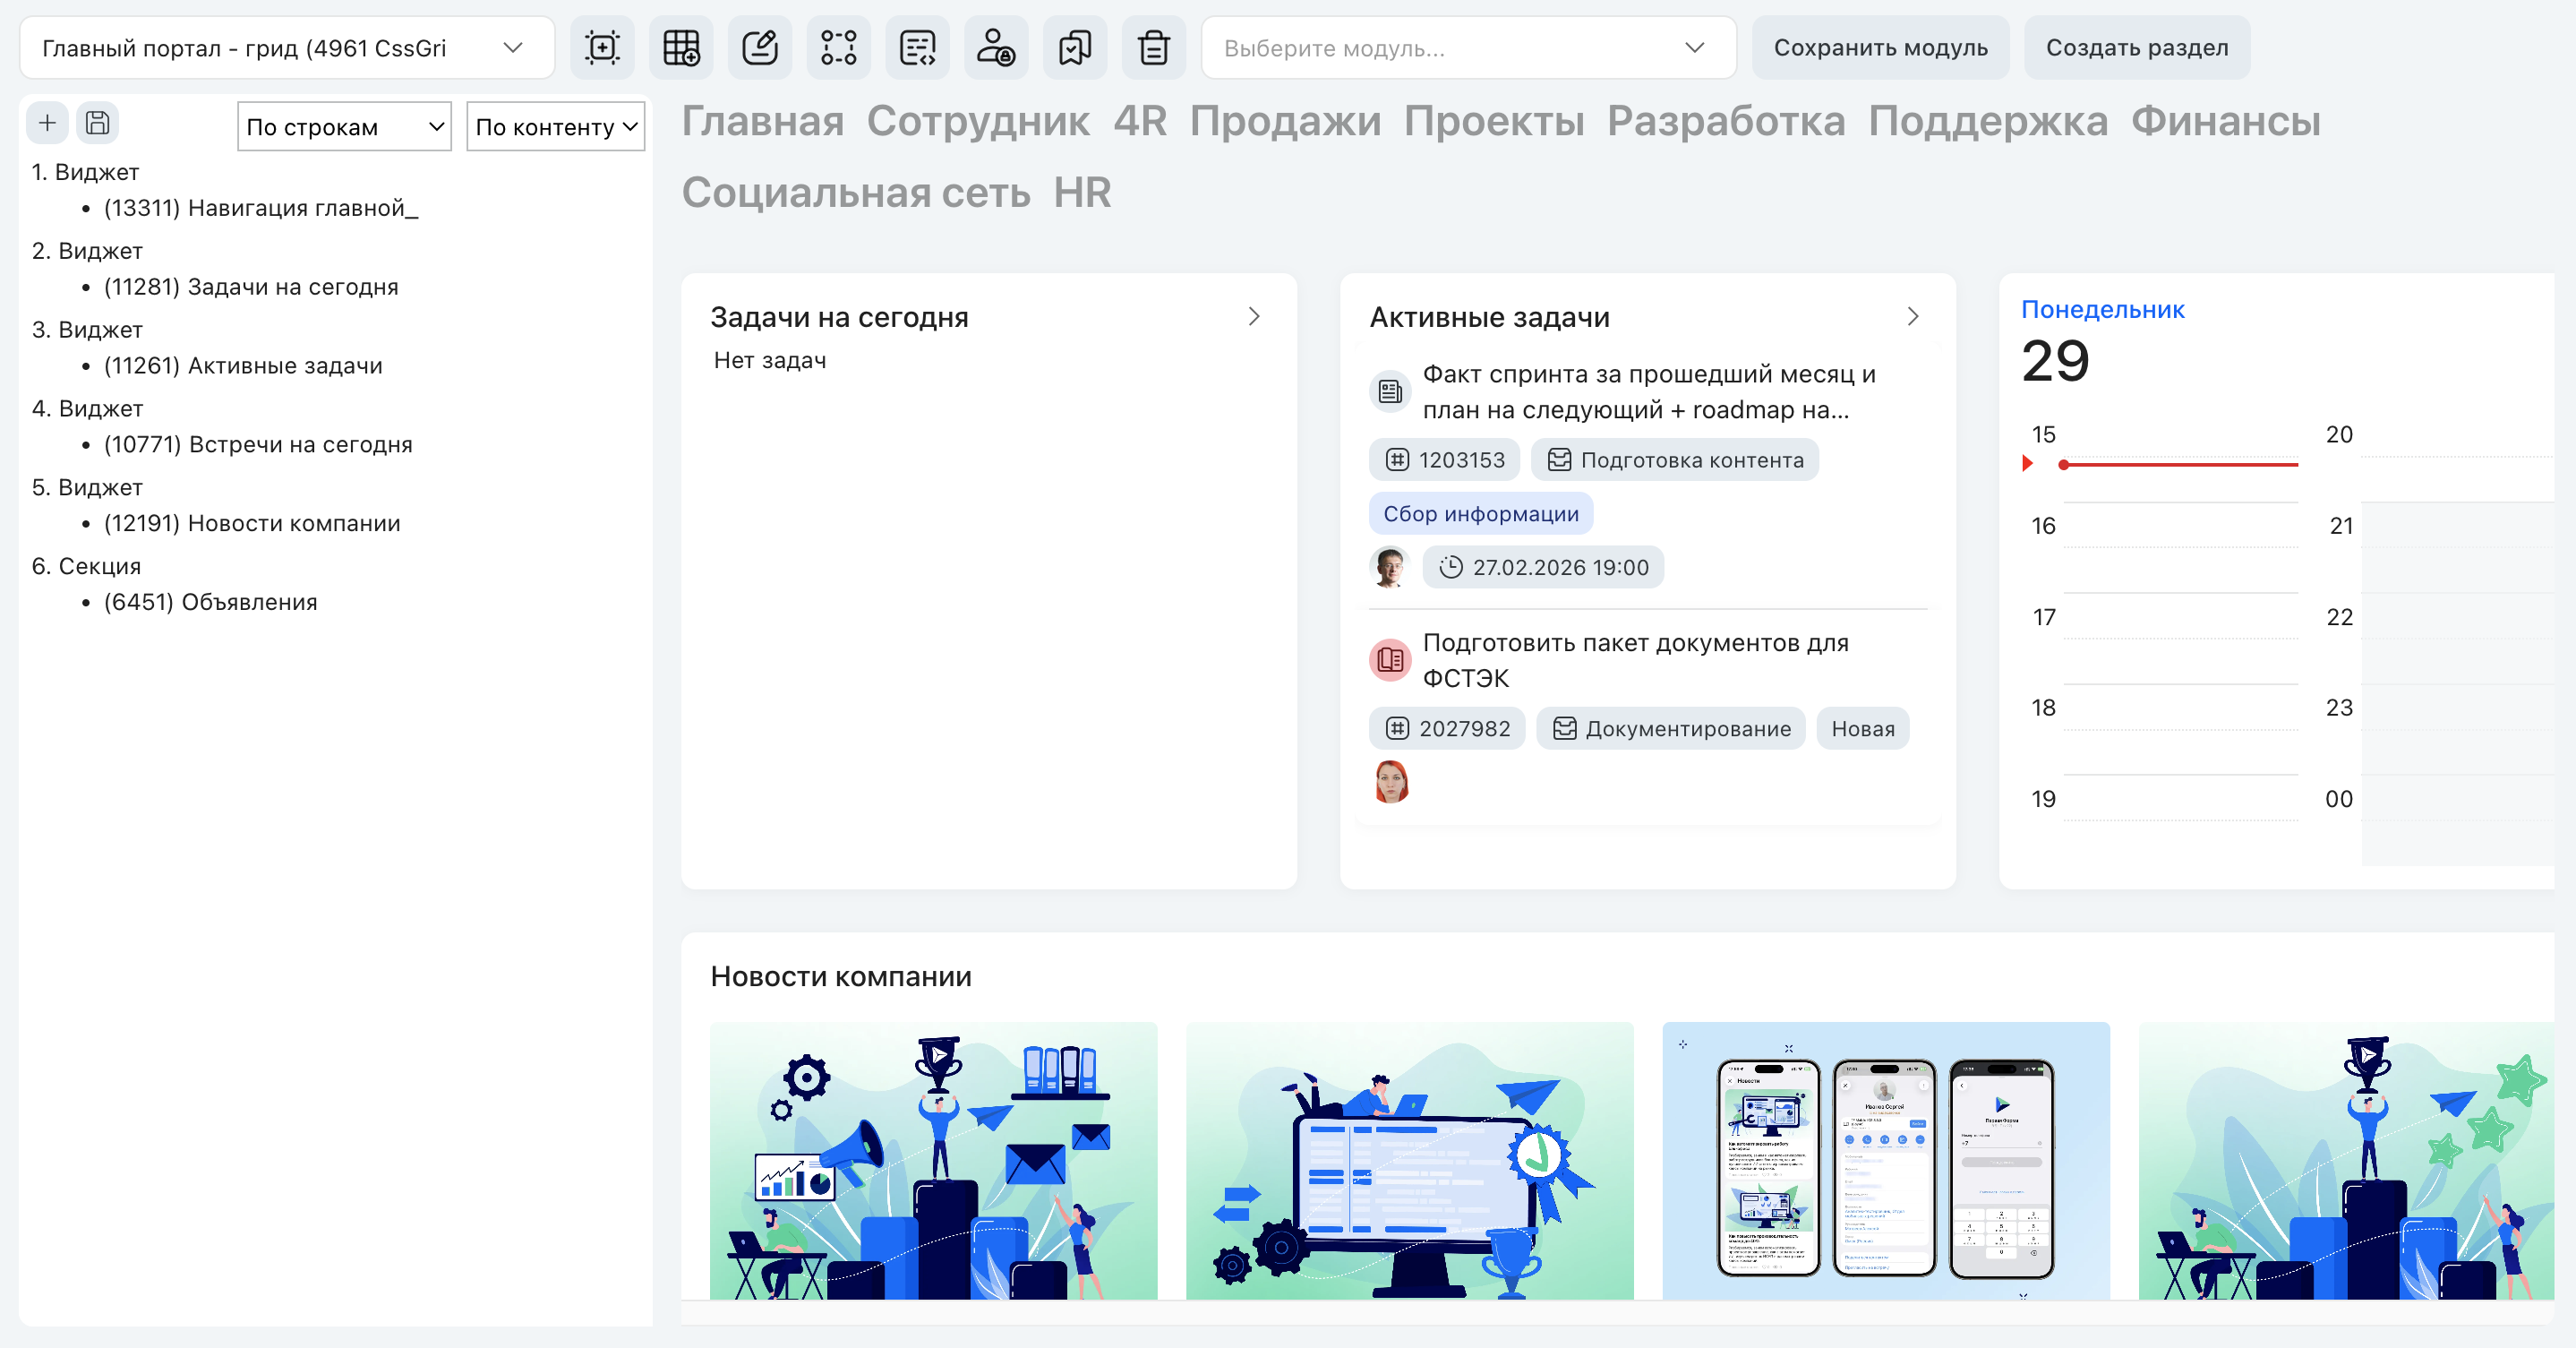This screenshot has width=2576, height=1348.
Task: Open the Поддержка navigation tab
Action: click(1988, 121)
